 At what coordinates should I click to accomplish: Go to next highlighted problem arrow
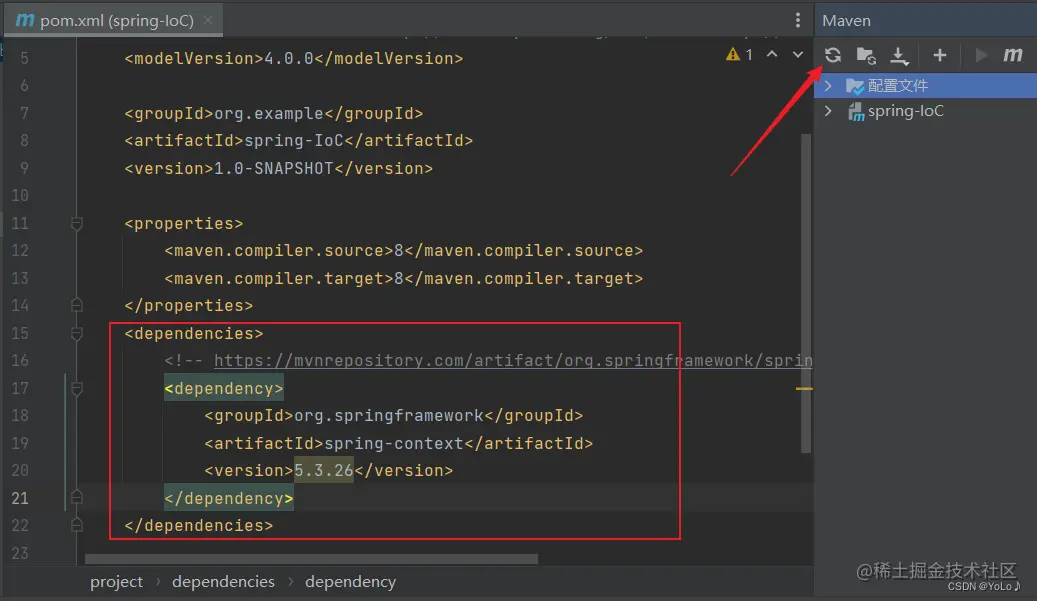[798, 54]
